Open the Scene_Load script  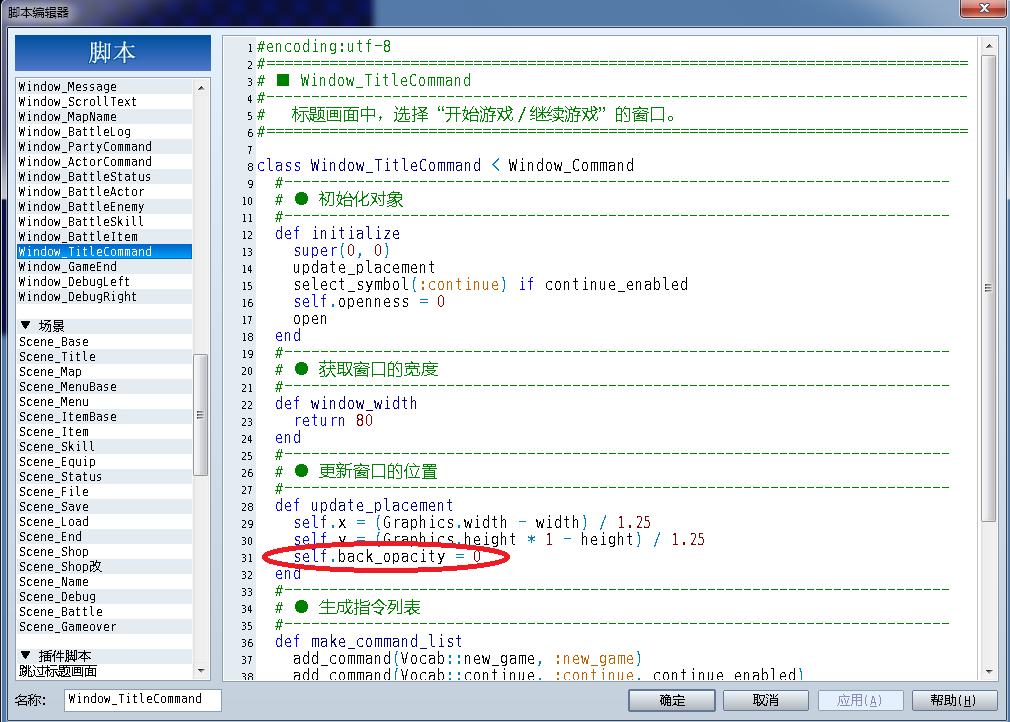[x=104, y=522]
